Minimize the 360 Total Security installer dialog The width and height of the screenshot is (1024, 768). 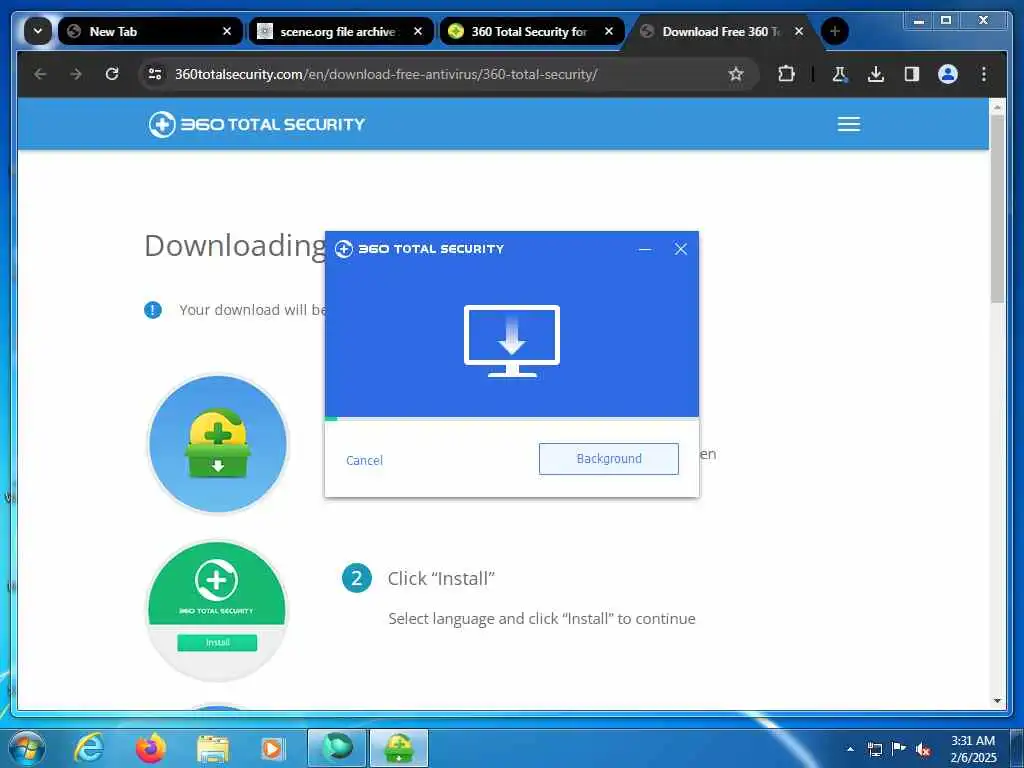645,249
